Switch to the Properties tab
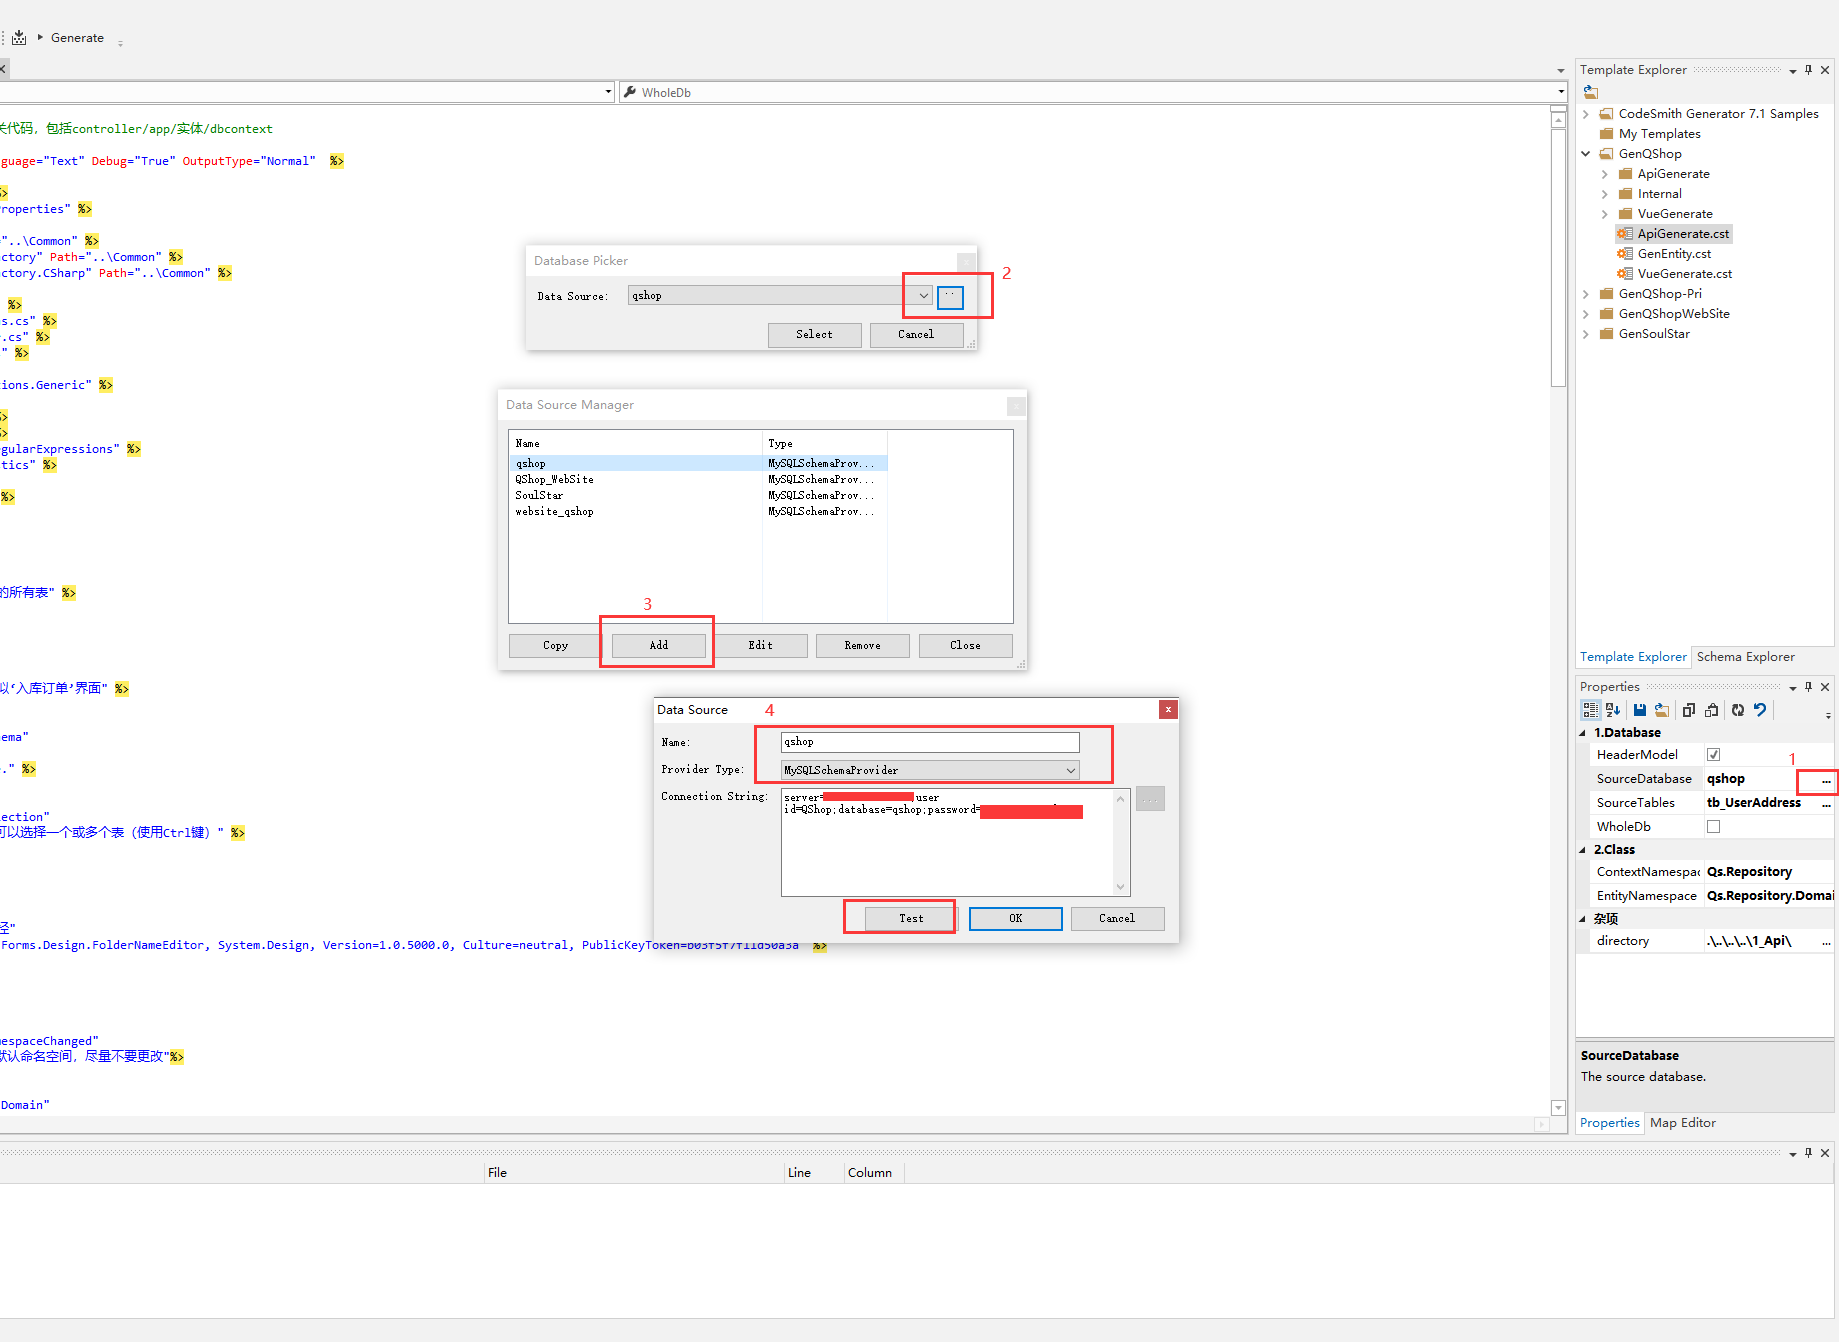The height and width of the screenshot is (1342, 1839). pos(1609,1123)
